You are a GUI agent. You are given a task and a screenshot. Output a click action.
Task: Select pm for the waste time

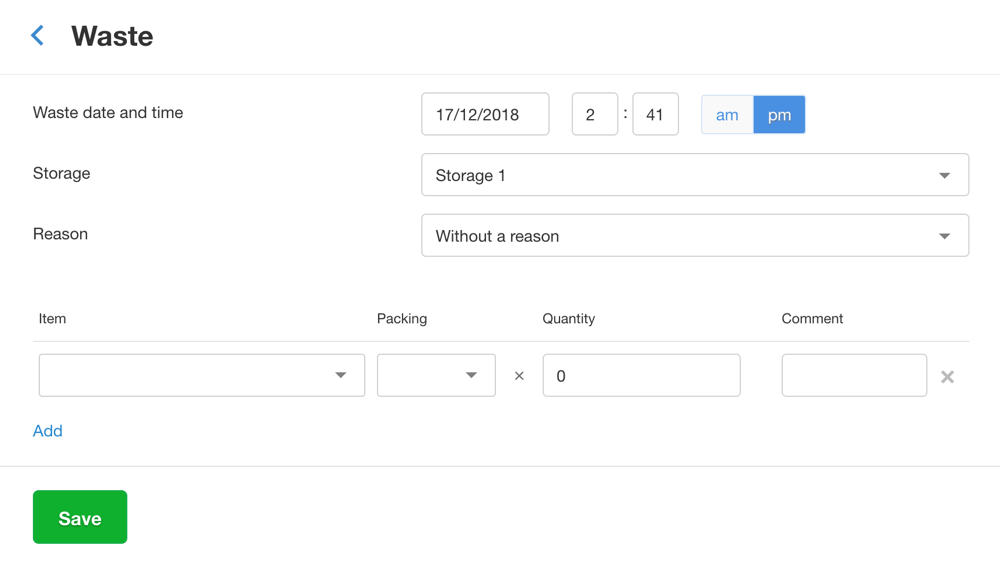coord(779,115)
